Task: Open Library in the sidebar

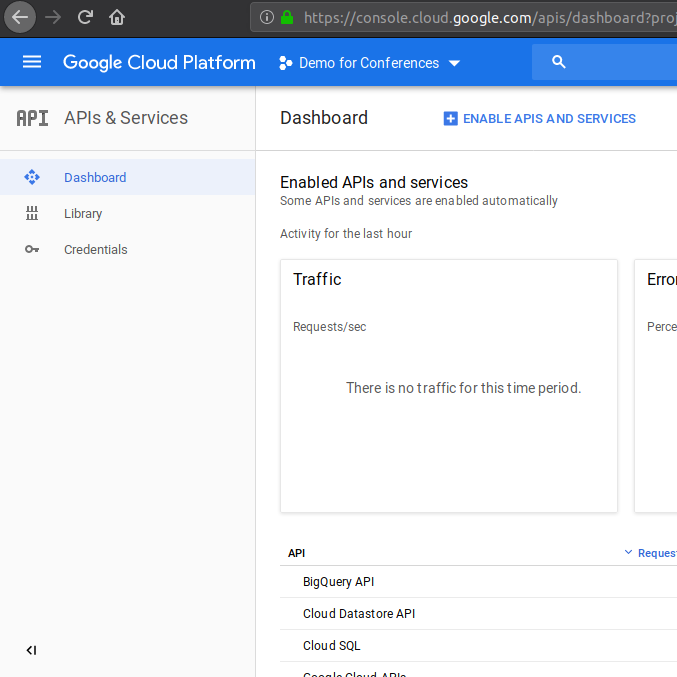Action: [128, 213]
